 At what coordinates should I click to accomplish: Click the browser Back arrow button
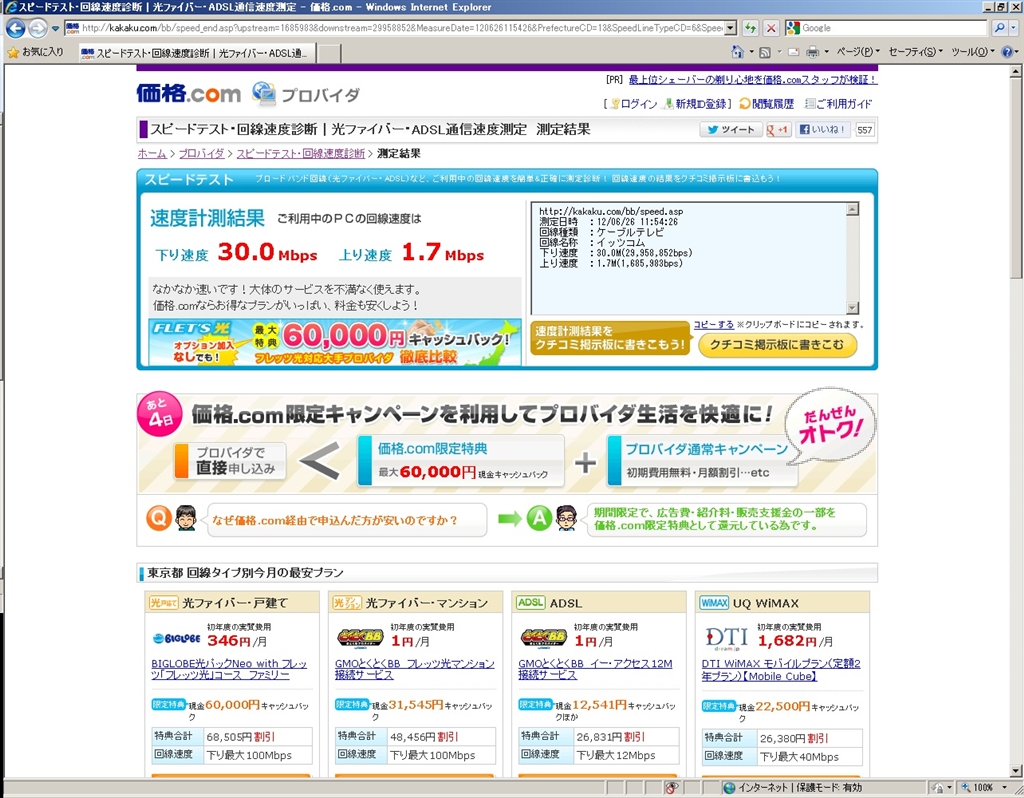click(x=16, y=28)
